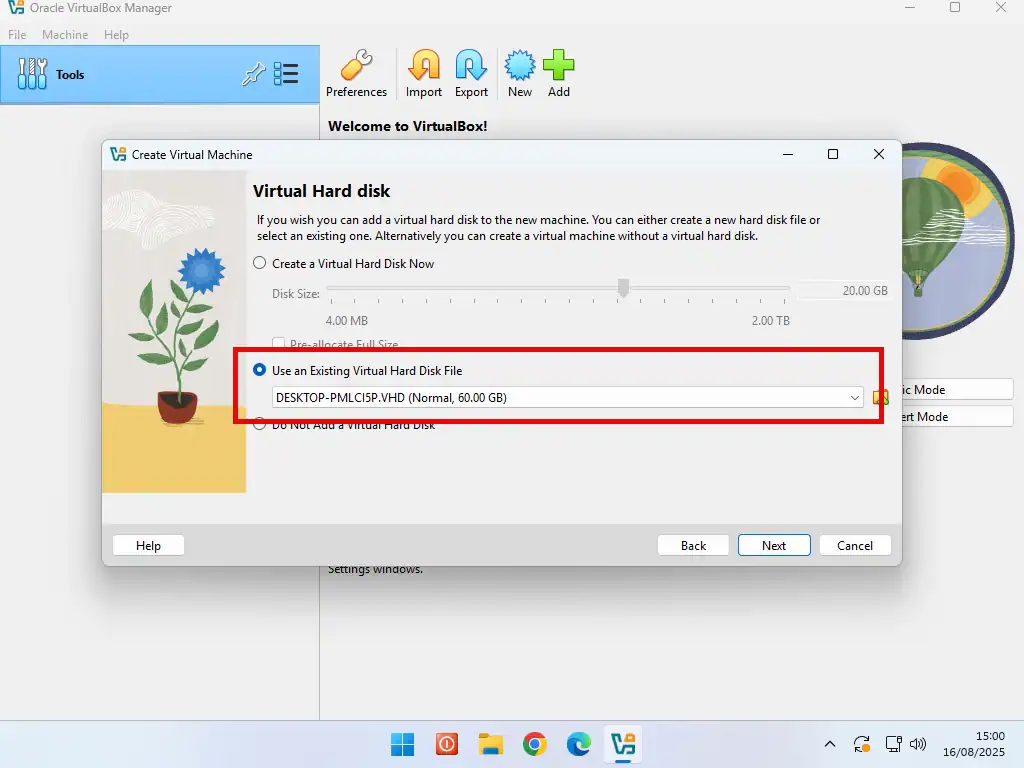This screenshot has width=1024, height=768.
Task: Open the Help menu in menu bar
Action: 116,35
